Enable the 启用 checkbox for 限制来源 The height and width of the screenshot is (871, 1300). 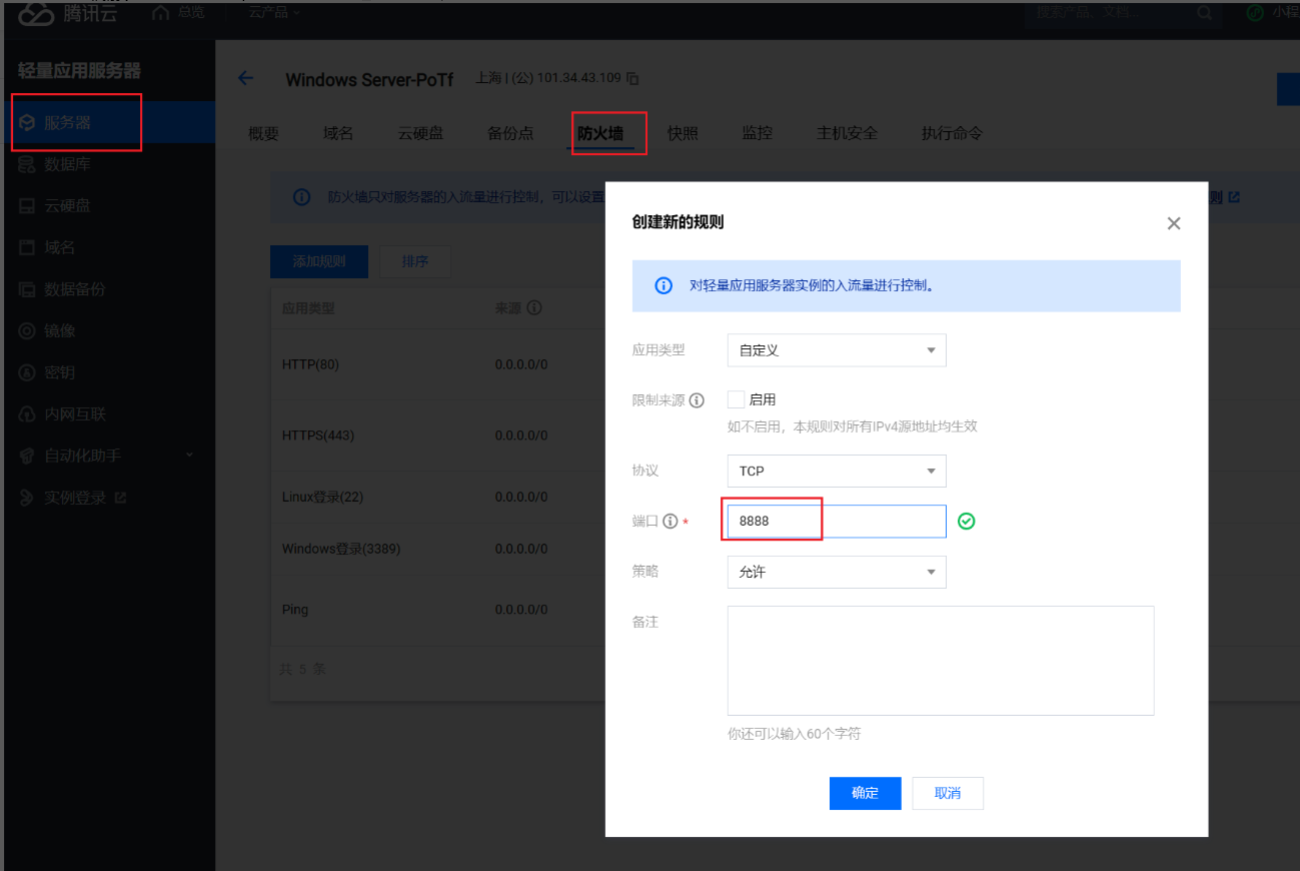point(736,399)
